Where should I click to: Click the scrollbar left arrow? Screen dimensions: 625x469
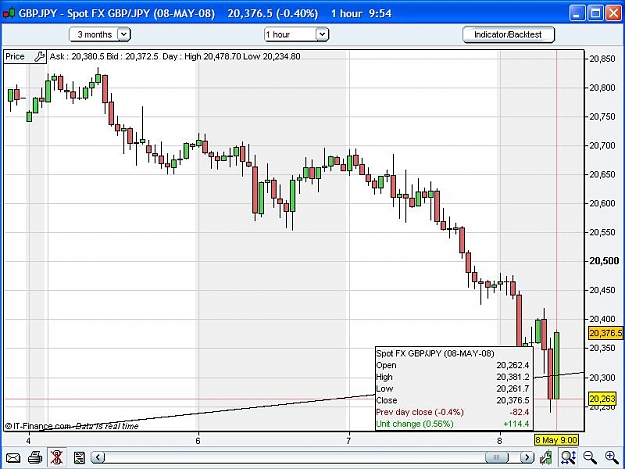tap(98, 457)
